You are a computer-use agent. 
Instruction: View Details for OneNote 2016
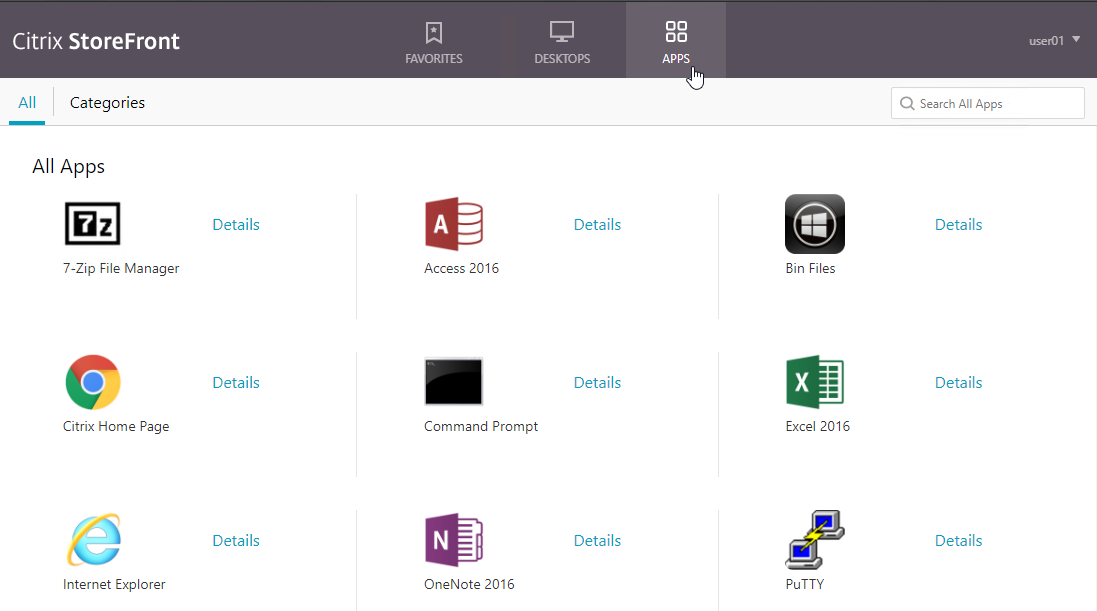[597, 541]
